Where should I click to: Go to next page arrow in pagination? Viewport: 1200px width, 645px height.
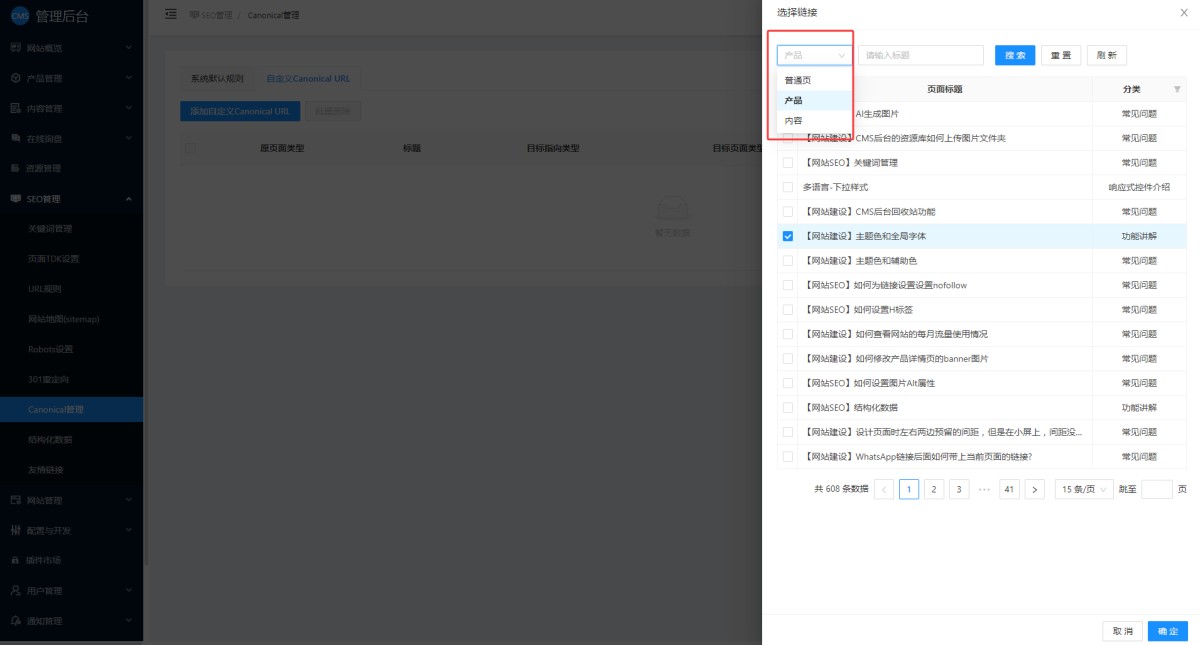pyautogui.click(x=1035, y=489)
